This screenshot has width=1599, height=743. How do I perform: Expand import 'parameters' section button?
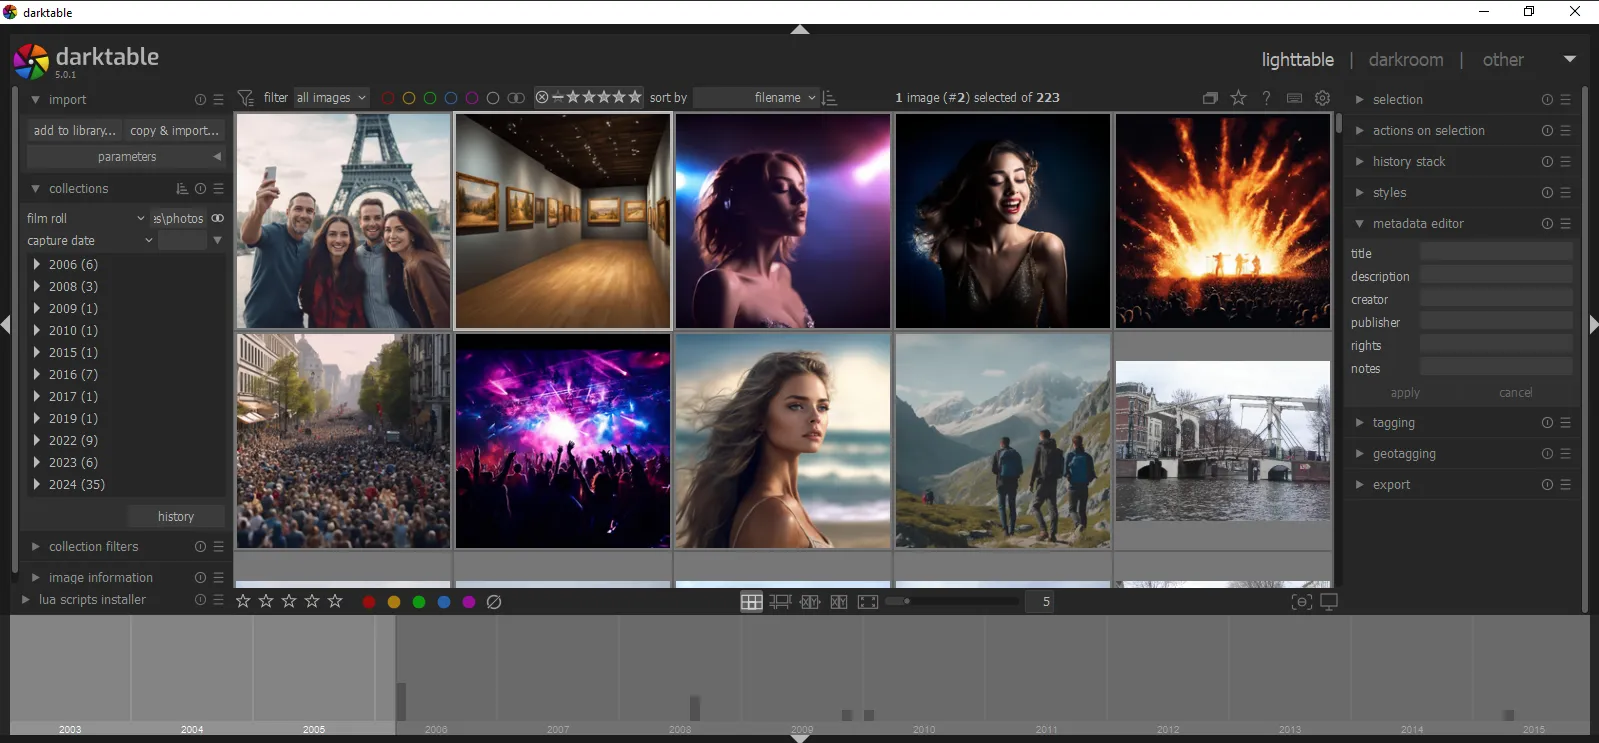(x=126, y=157)
